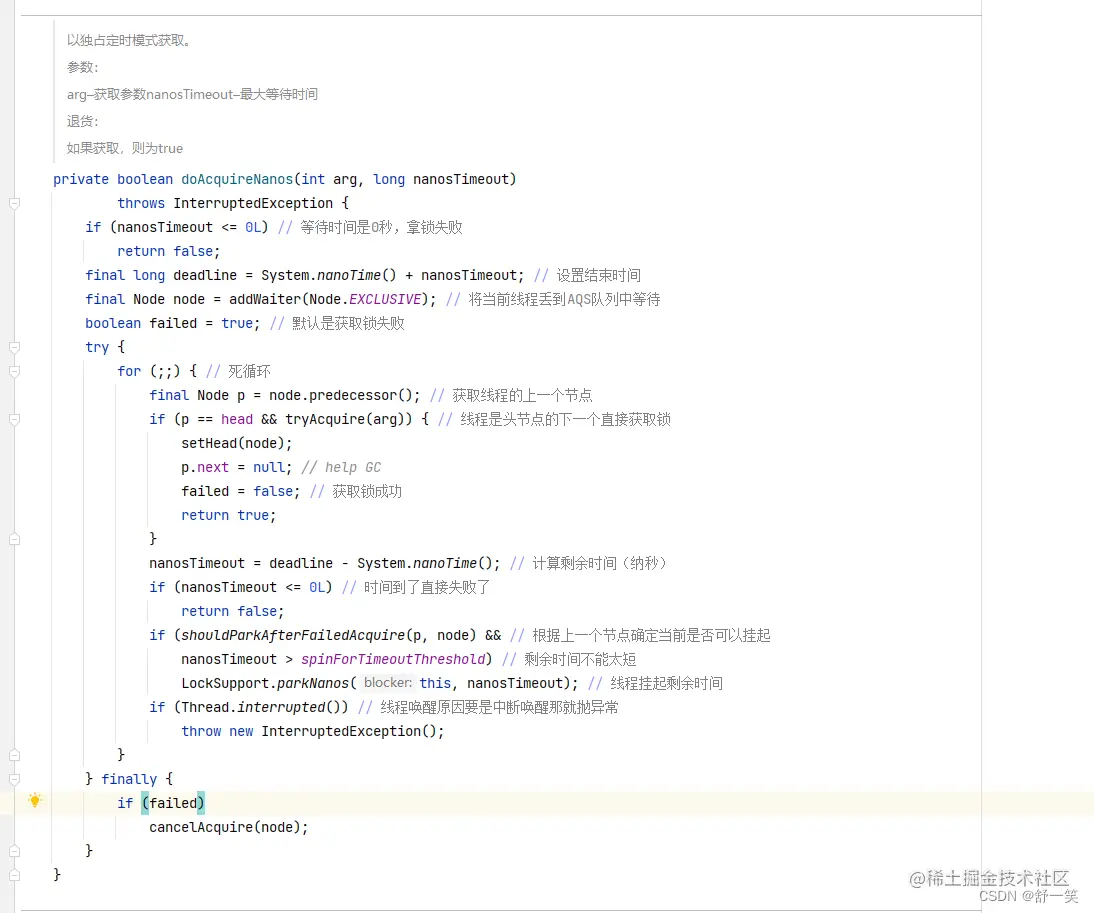
Task: Click fold end marker after return true block
Action: [x=14, y=539]
